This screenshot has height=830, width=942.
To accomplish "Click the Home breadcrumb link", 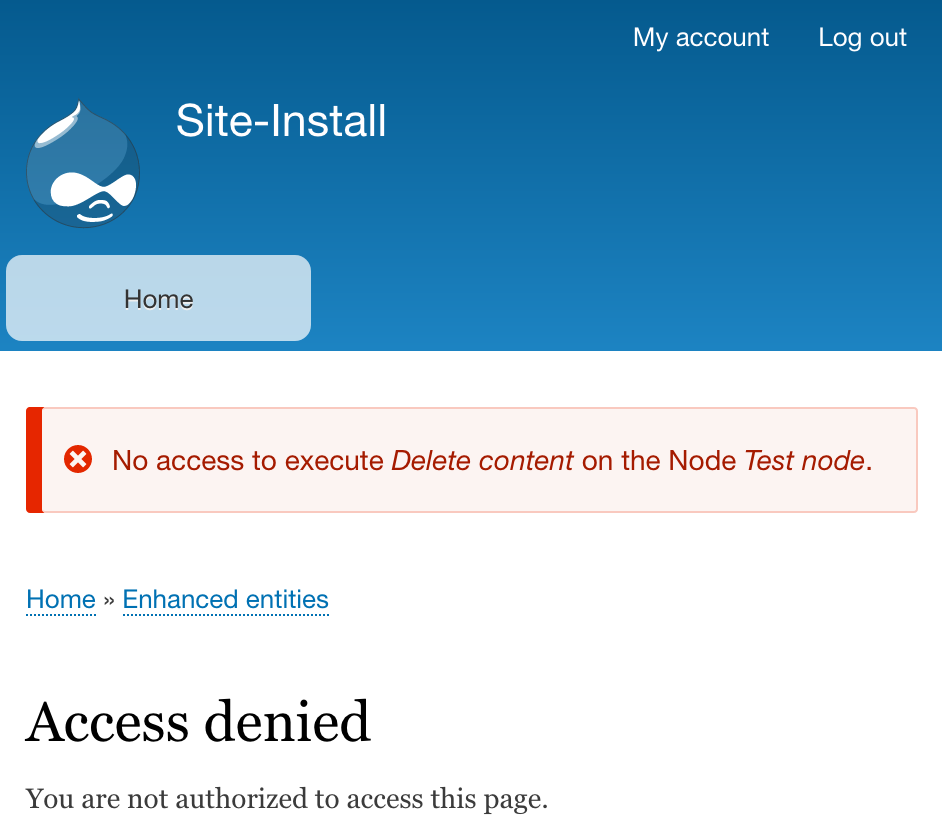I will coord(60,599).
